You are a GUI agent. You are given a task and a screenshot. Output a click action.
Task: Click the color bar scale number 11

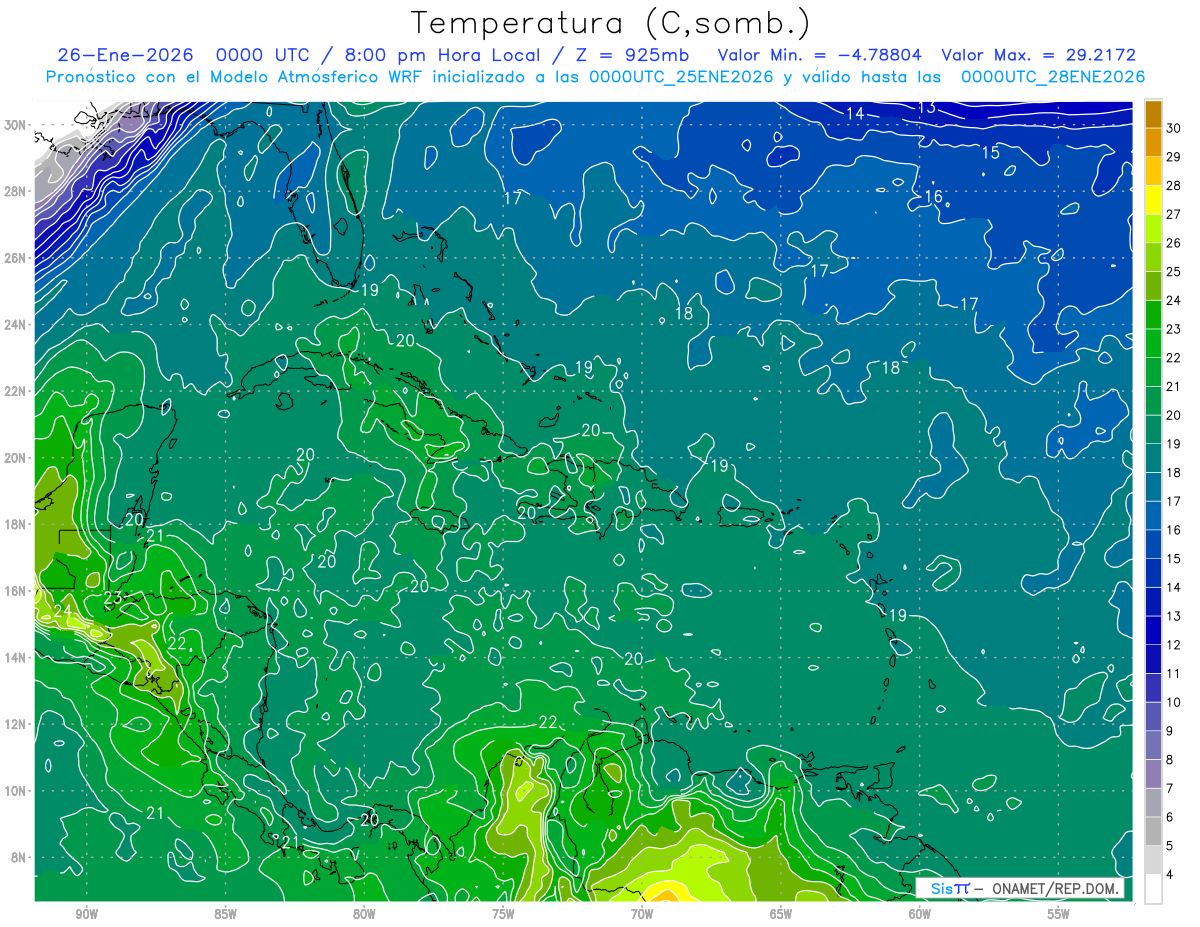[1173, 674]
